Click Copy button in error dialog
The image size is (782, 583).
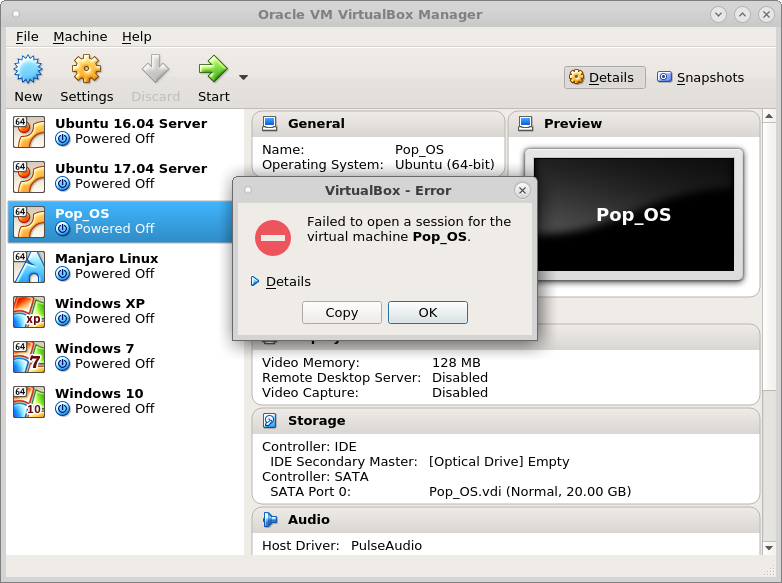coord(342,313)
